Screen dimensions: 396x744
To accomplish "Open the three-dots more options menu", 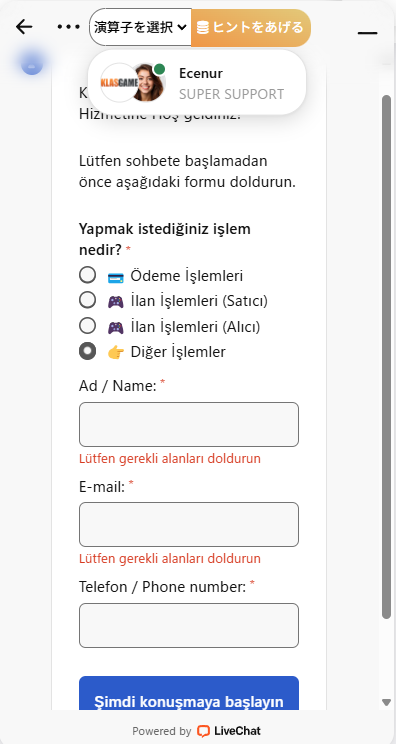I will point(69,27).
